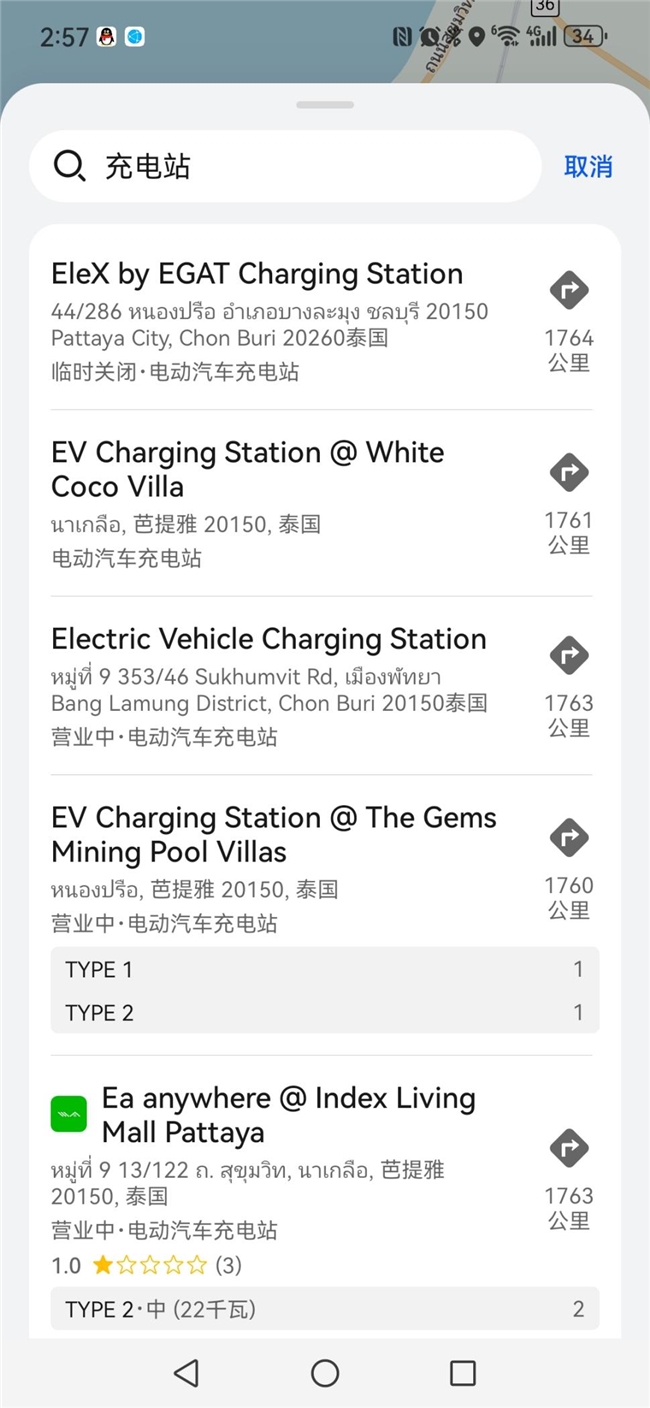
Task: Get directions to EleX by EGAT station
Action: click(x=569, y=290)
